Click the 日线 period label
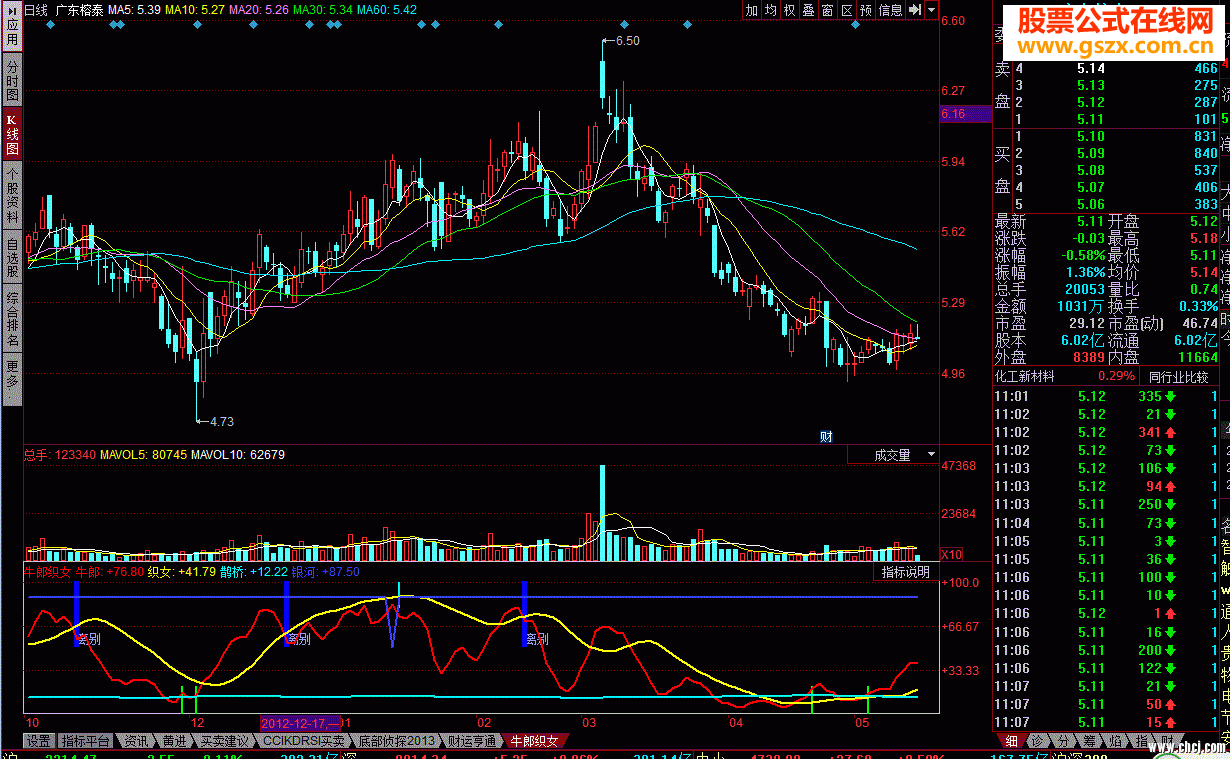The height and width of the screenshot is (759, 1230). point(36,9)
